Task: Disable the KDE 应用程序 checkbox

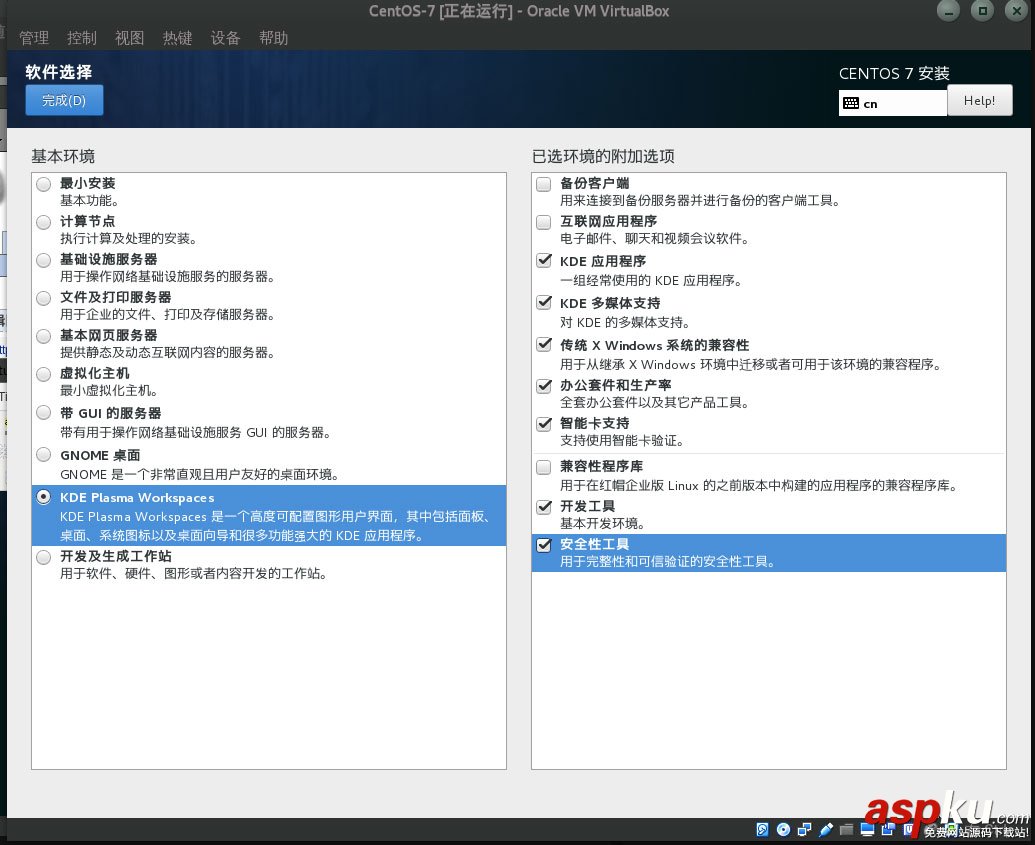Action: 543,260
